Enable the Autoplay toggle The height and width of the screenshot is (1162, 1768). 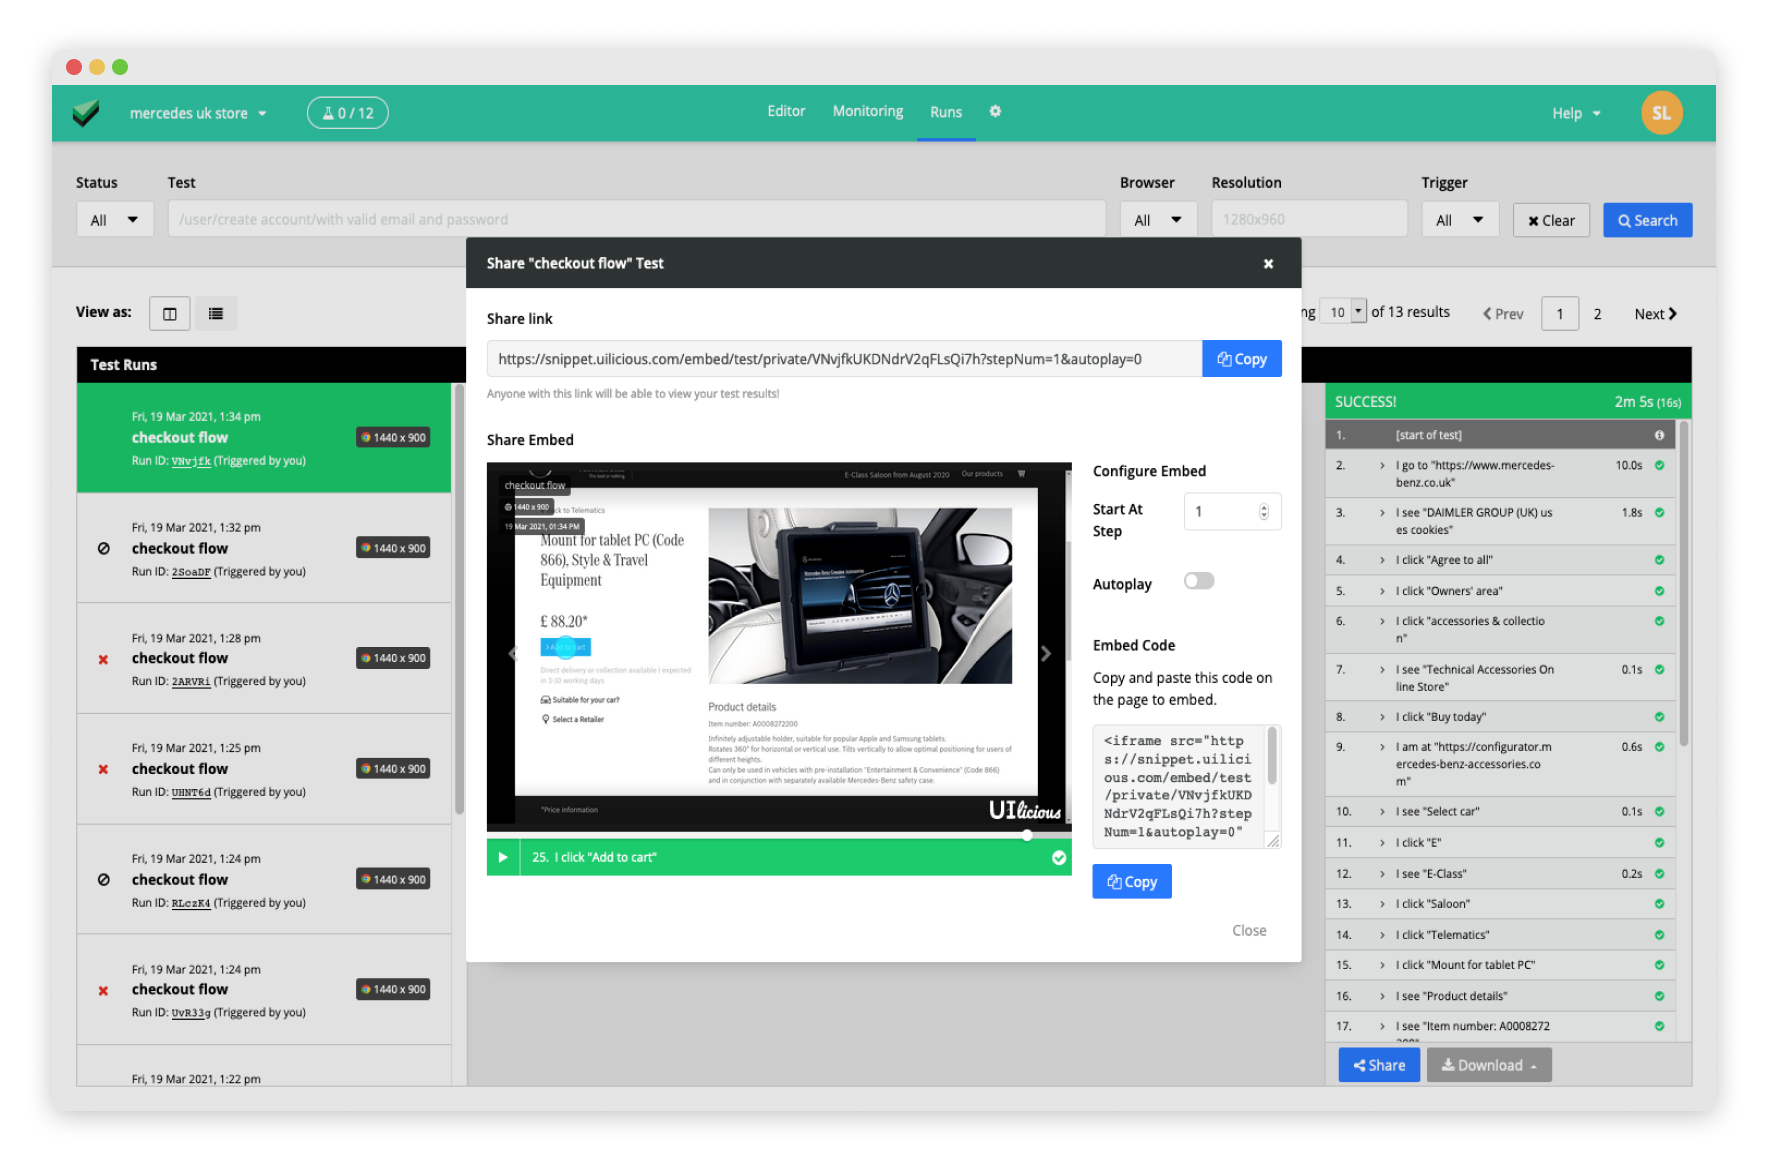(x=1198, y=580)
